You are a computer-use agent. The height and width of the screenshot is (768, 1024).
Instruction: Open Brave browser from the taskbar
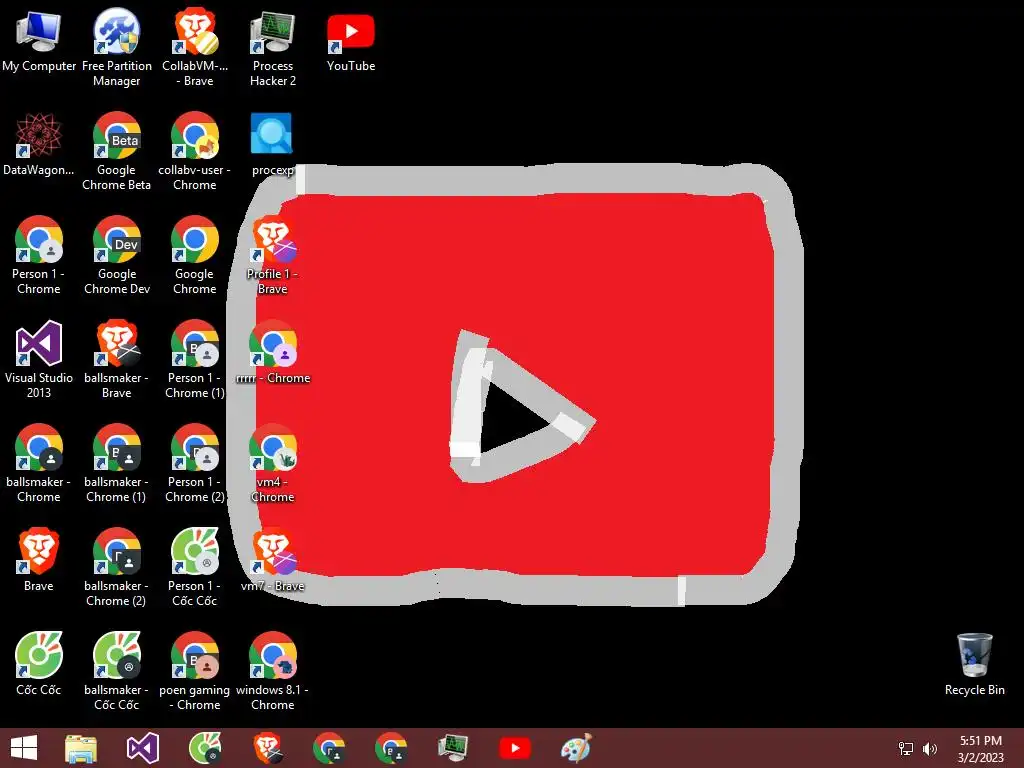tap(268, 748)
